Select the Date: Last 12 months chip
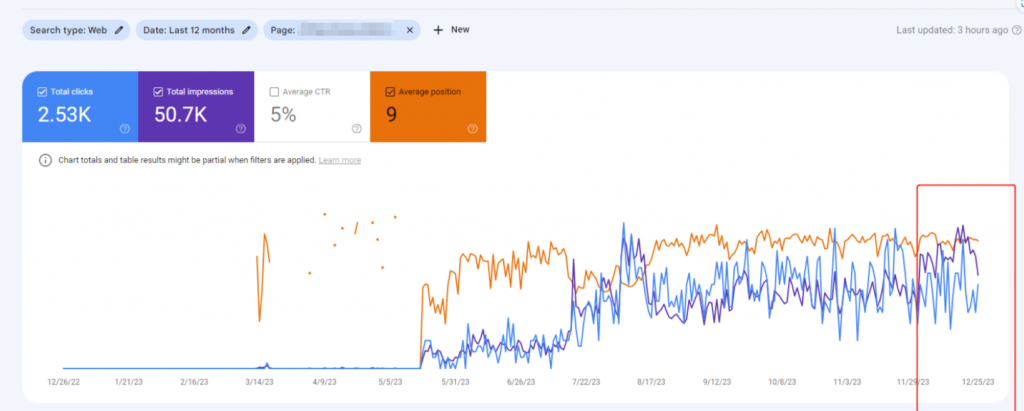1024x411 pixels. 195,30
